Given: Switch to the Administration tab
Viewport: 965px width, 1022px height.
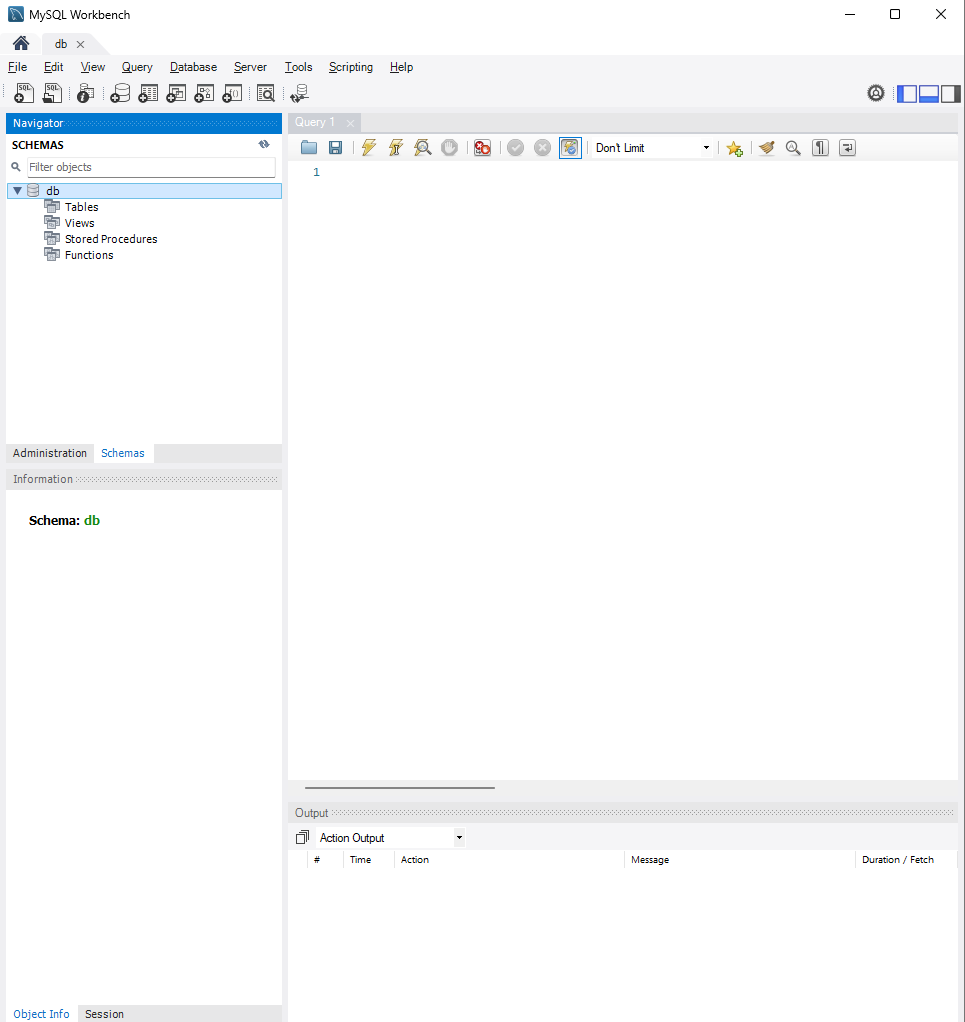Looking at the screenshot, I should coord(50,453).
